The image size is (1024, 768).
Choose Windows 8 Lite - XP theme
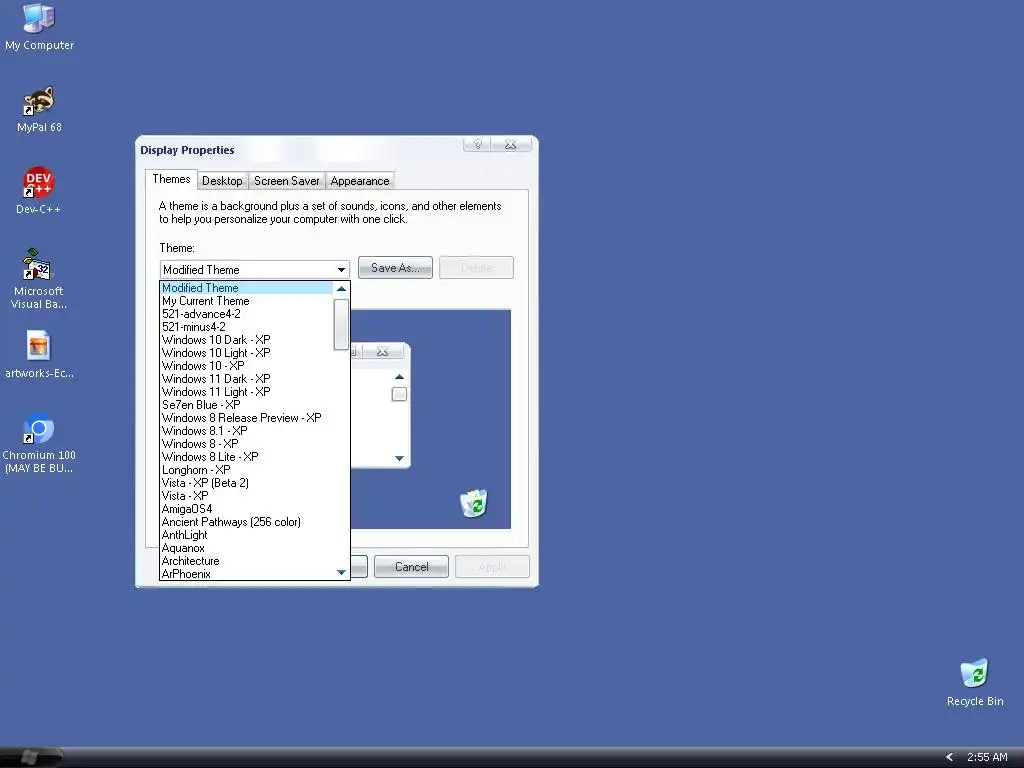246,457
